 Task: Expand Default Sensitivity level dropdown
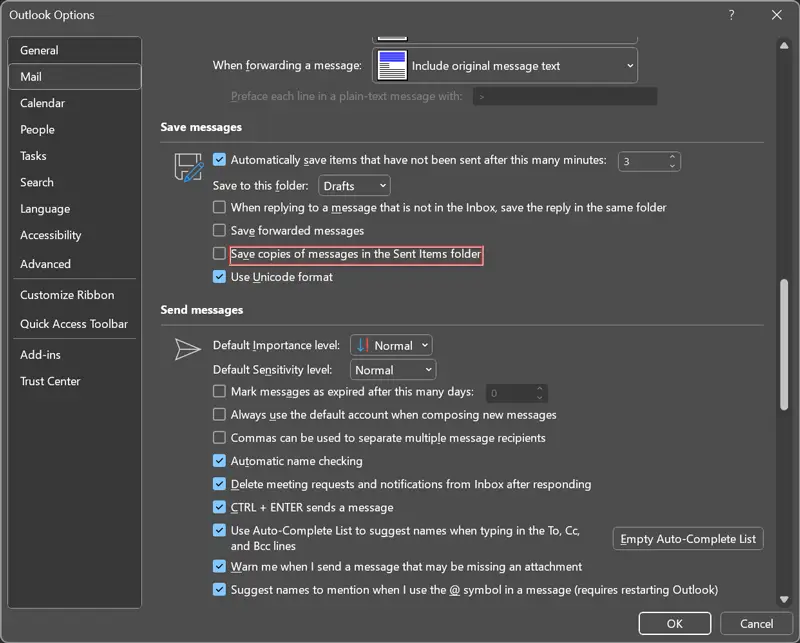(393, 370)
